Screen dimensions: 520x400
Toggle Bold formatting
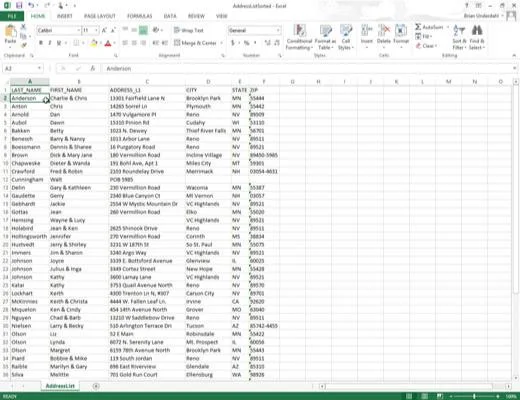point(41,43)
